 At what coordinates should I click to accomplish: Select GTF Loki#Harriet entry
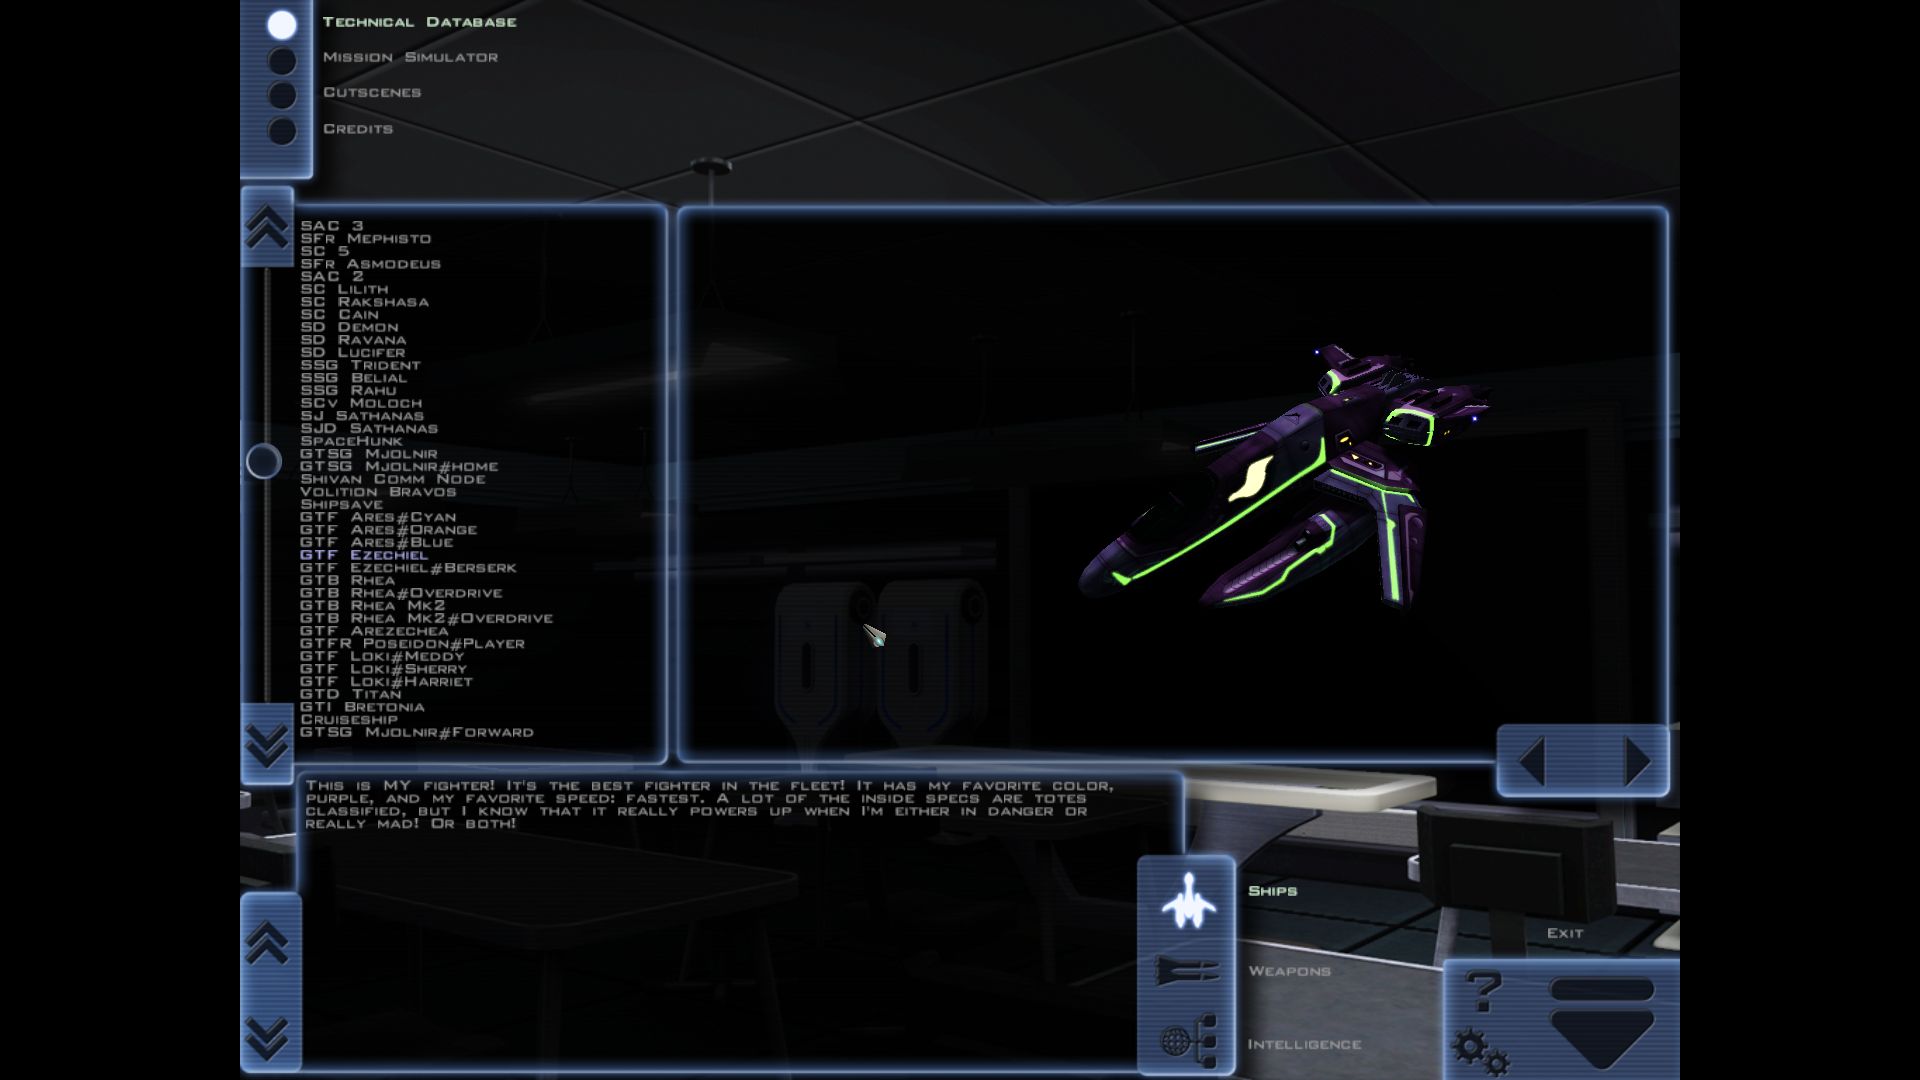[x=386, y=682]
